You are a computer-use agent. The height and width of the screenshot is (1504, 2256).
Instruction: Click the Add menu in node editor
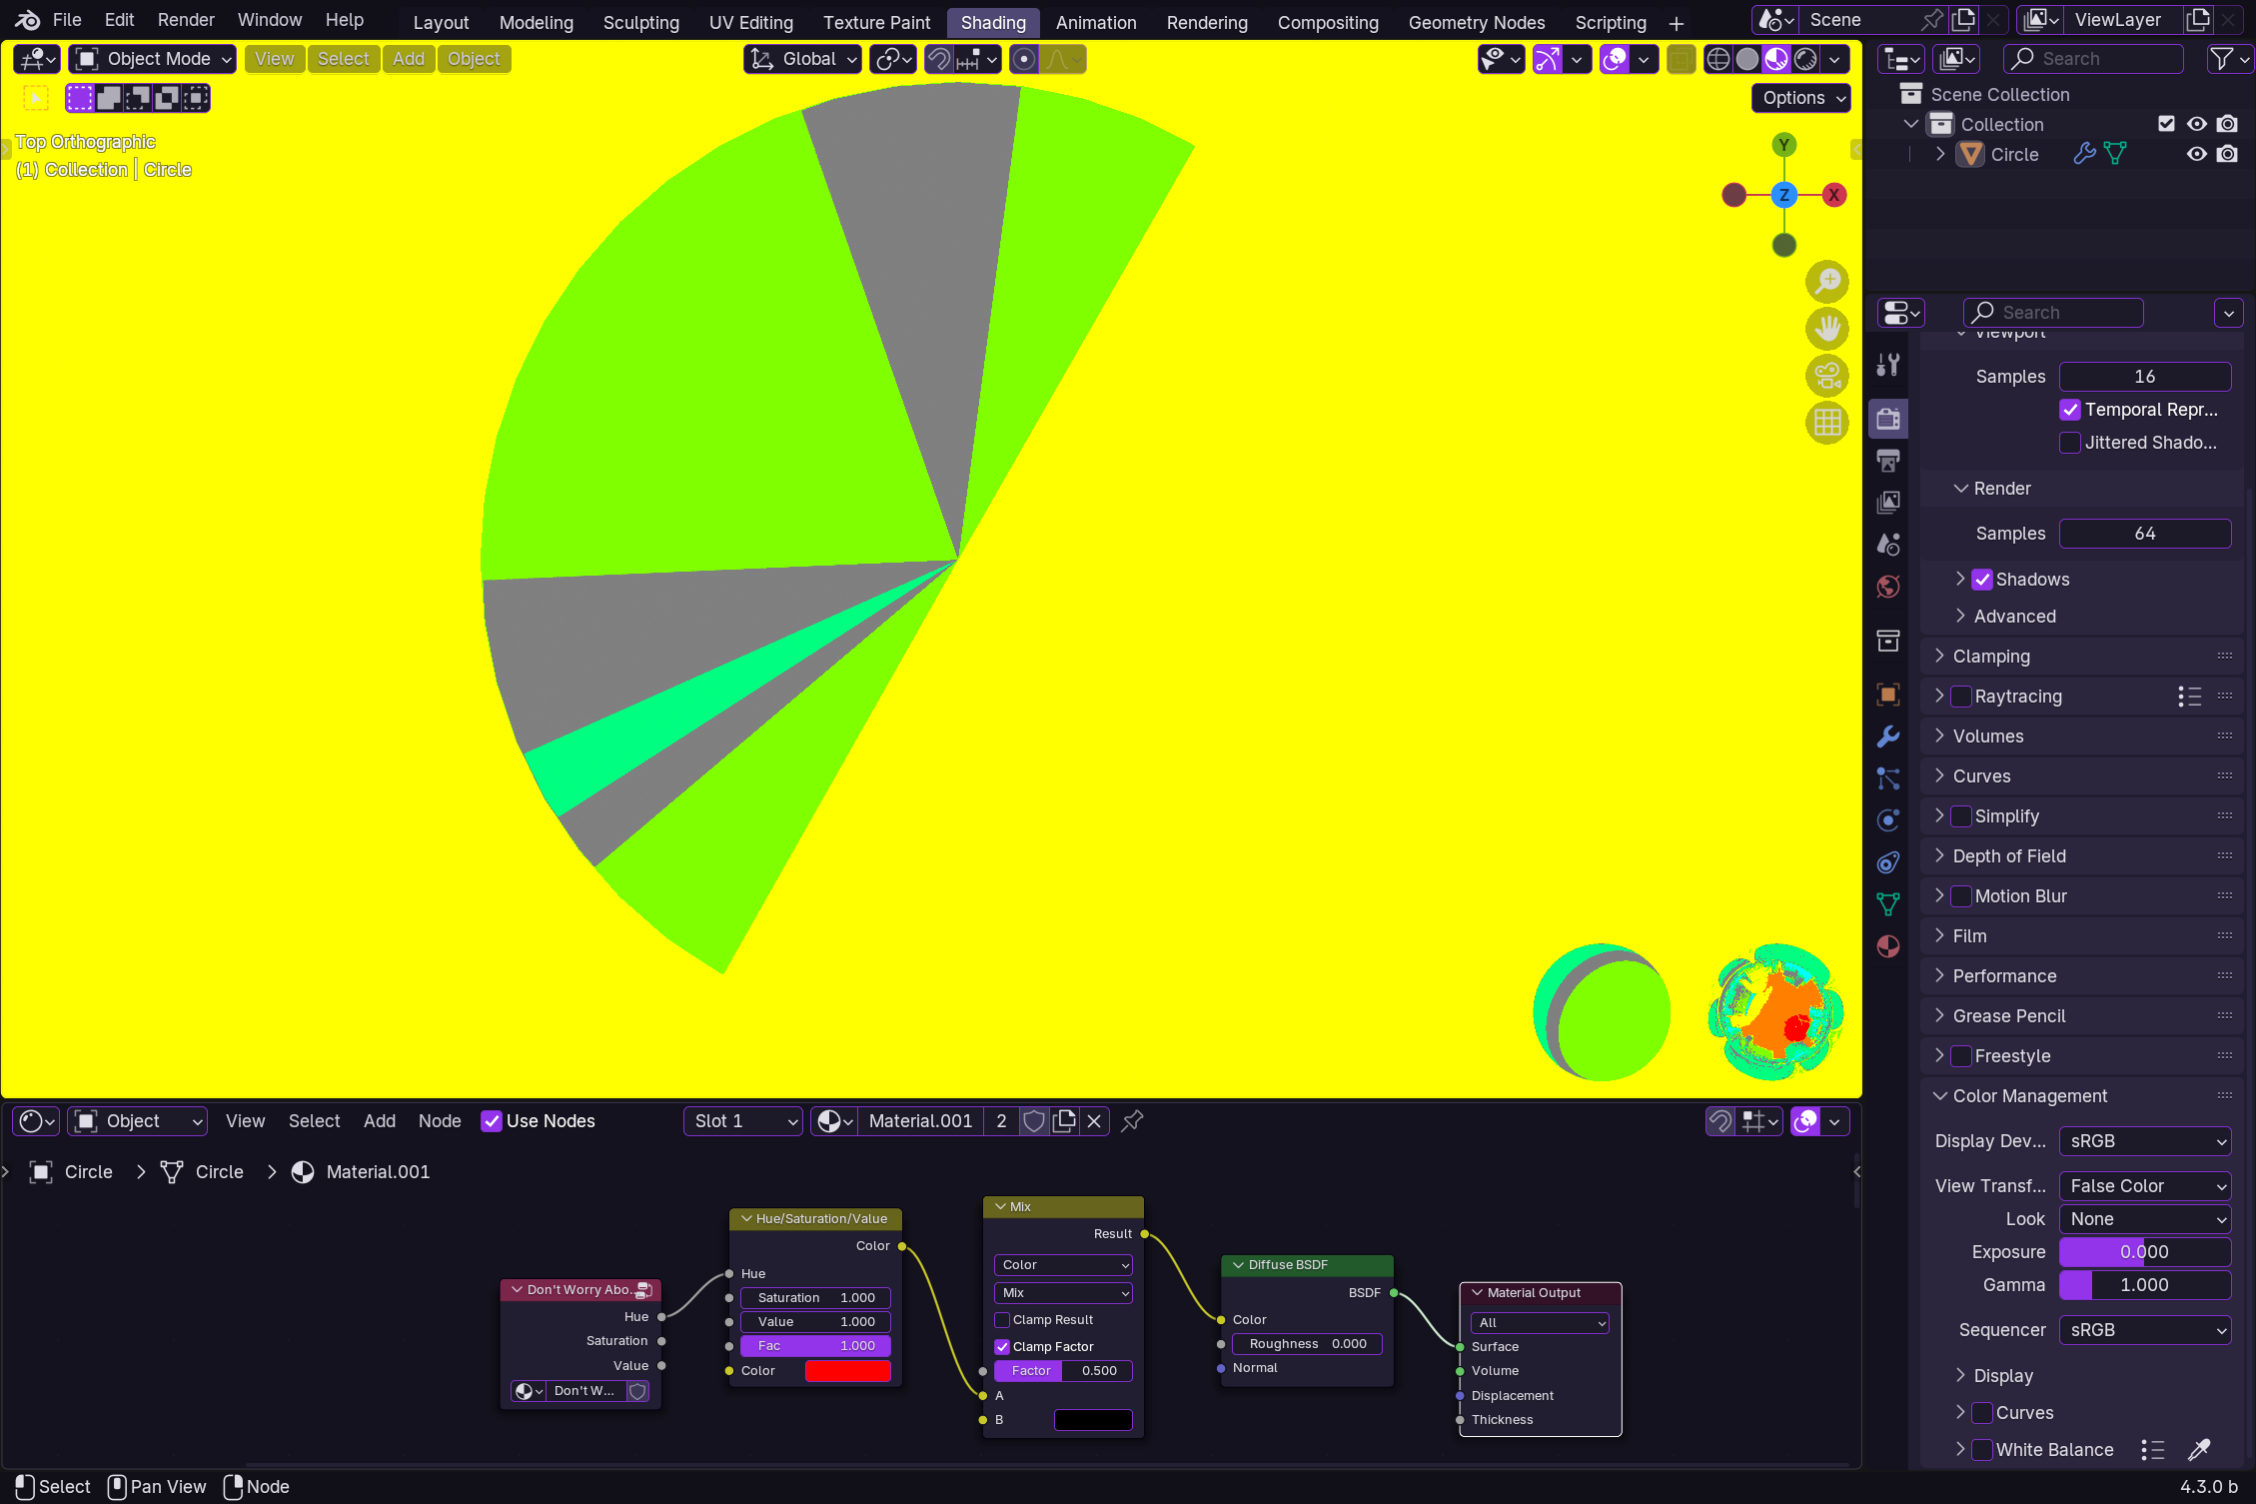(379, 1121)
